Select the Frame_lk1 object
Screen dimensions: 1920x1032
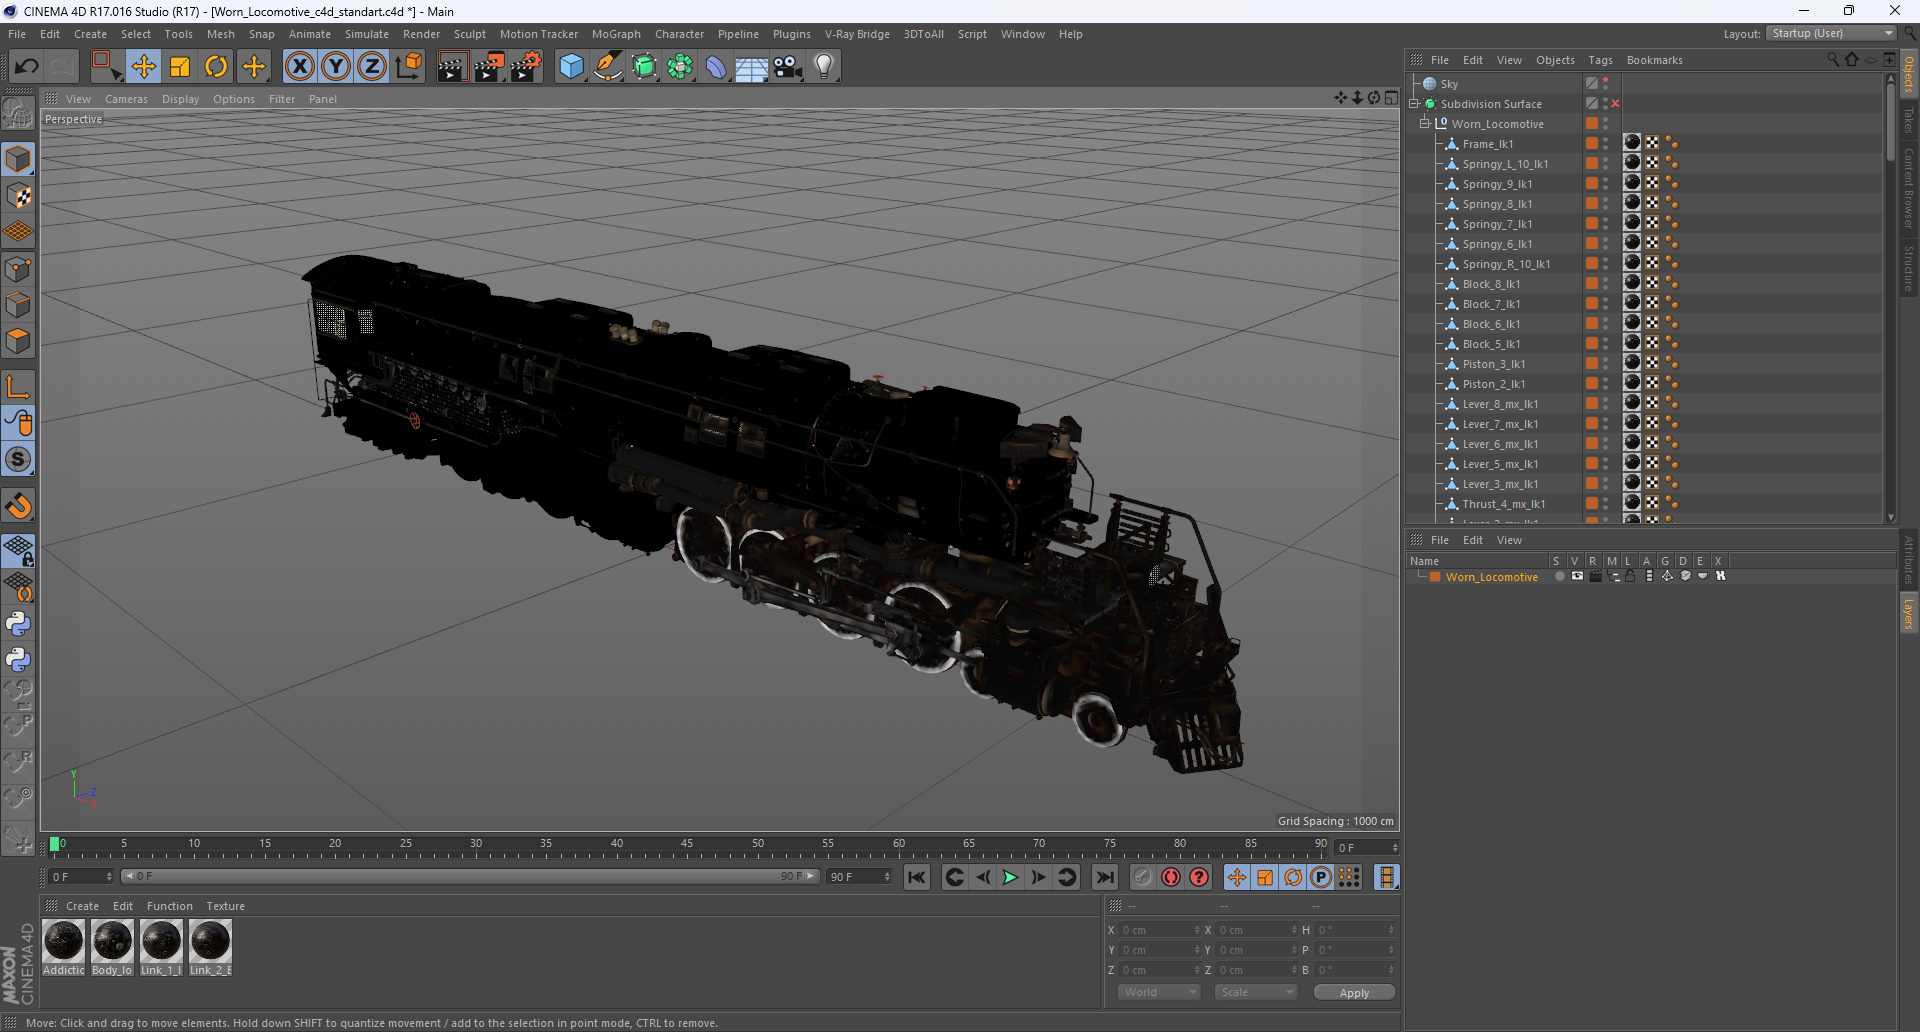1487,144
